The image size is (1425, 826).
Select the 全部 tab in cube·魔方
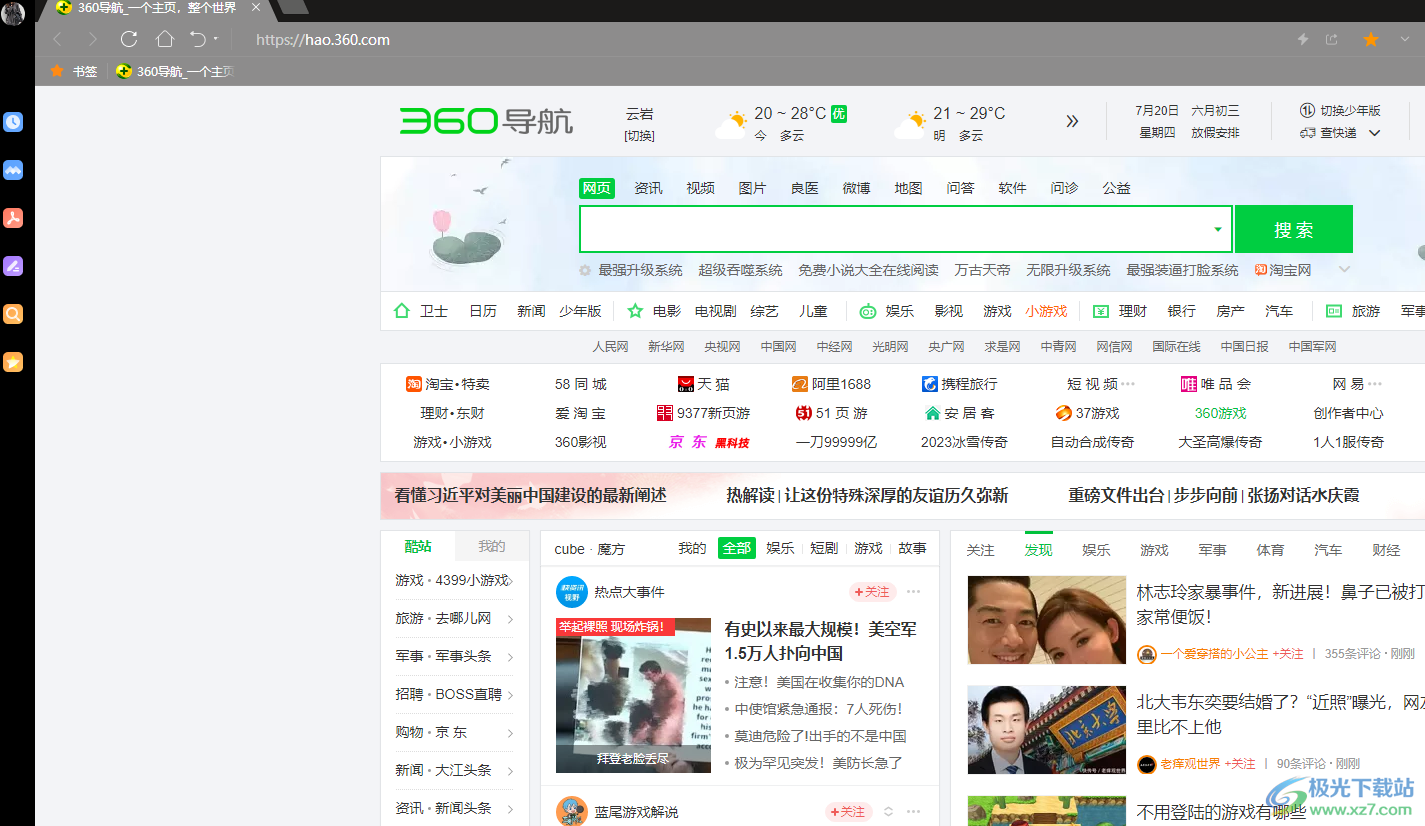tap(737, 548)
